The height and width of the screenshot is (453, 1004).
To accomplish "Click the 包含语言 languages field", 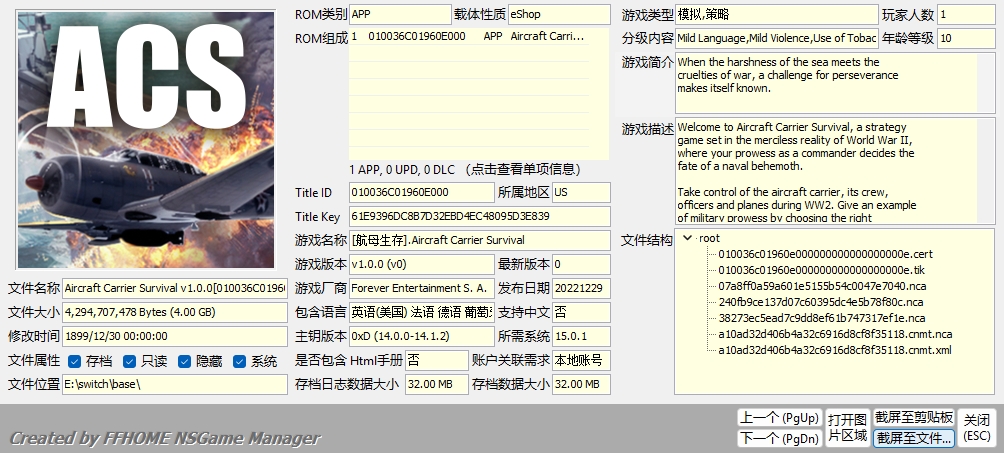I will point(422,313).
